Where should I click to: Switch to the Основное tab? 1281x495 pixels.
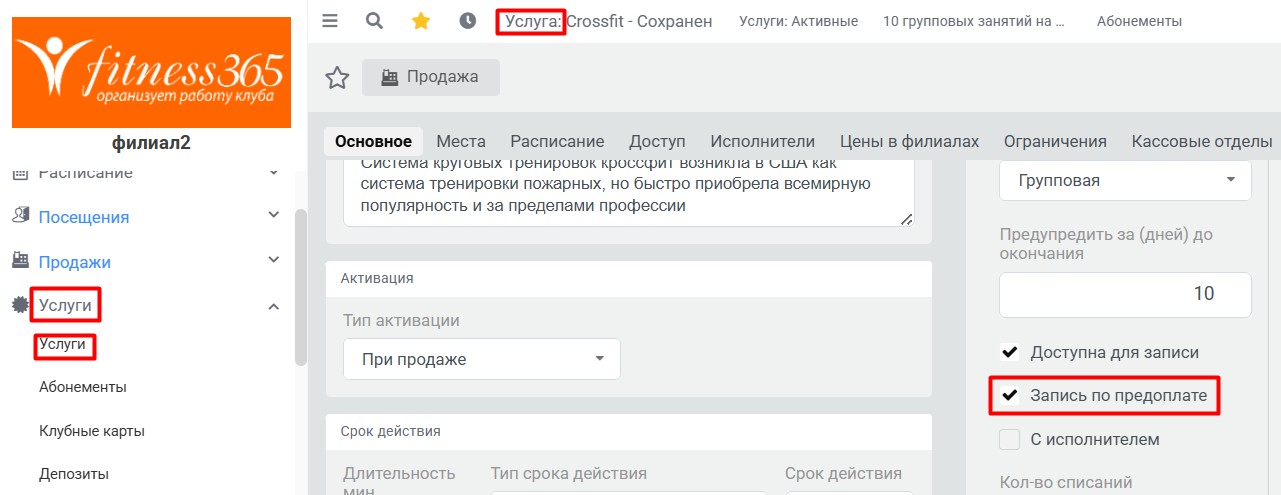373,141
